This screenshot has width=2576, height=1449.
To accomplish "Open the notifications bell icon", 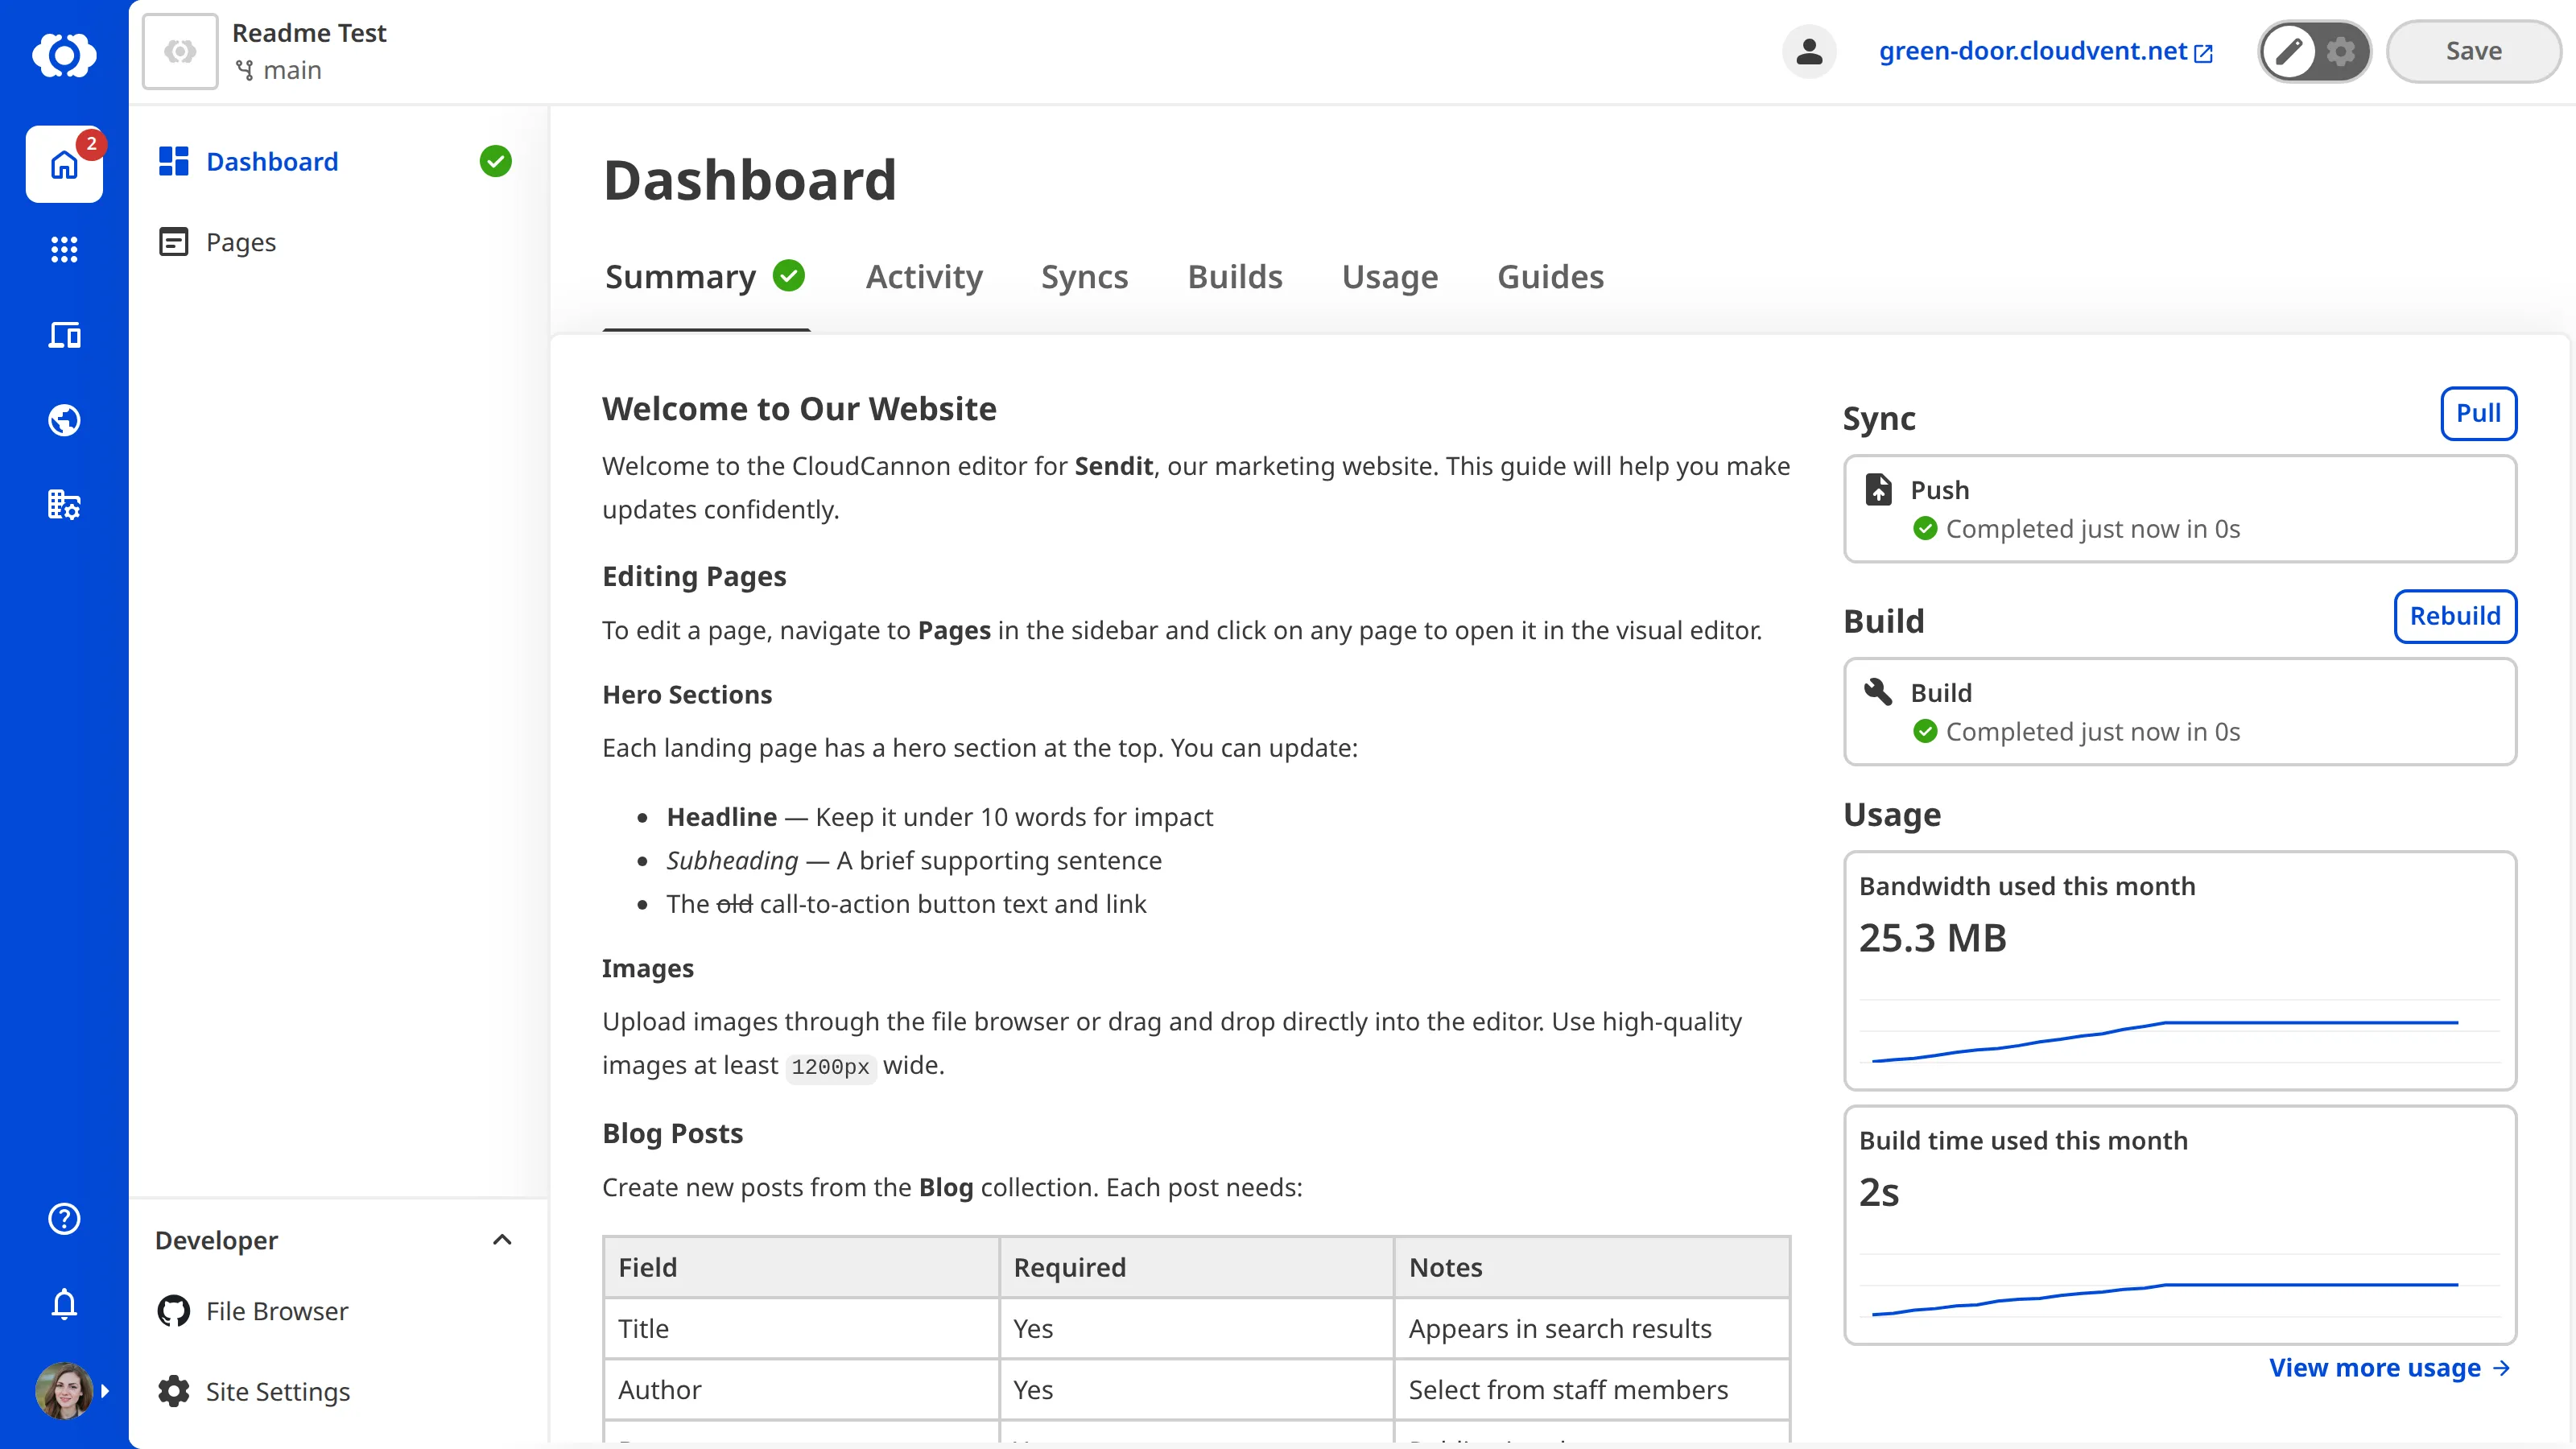I will [x=64, y=1304].
